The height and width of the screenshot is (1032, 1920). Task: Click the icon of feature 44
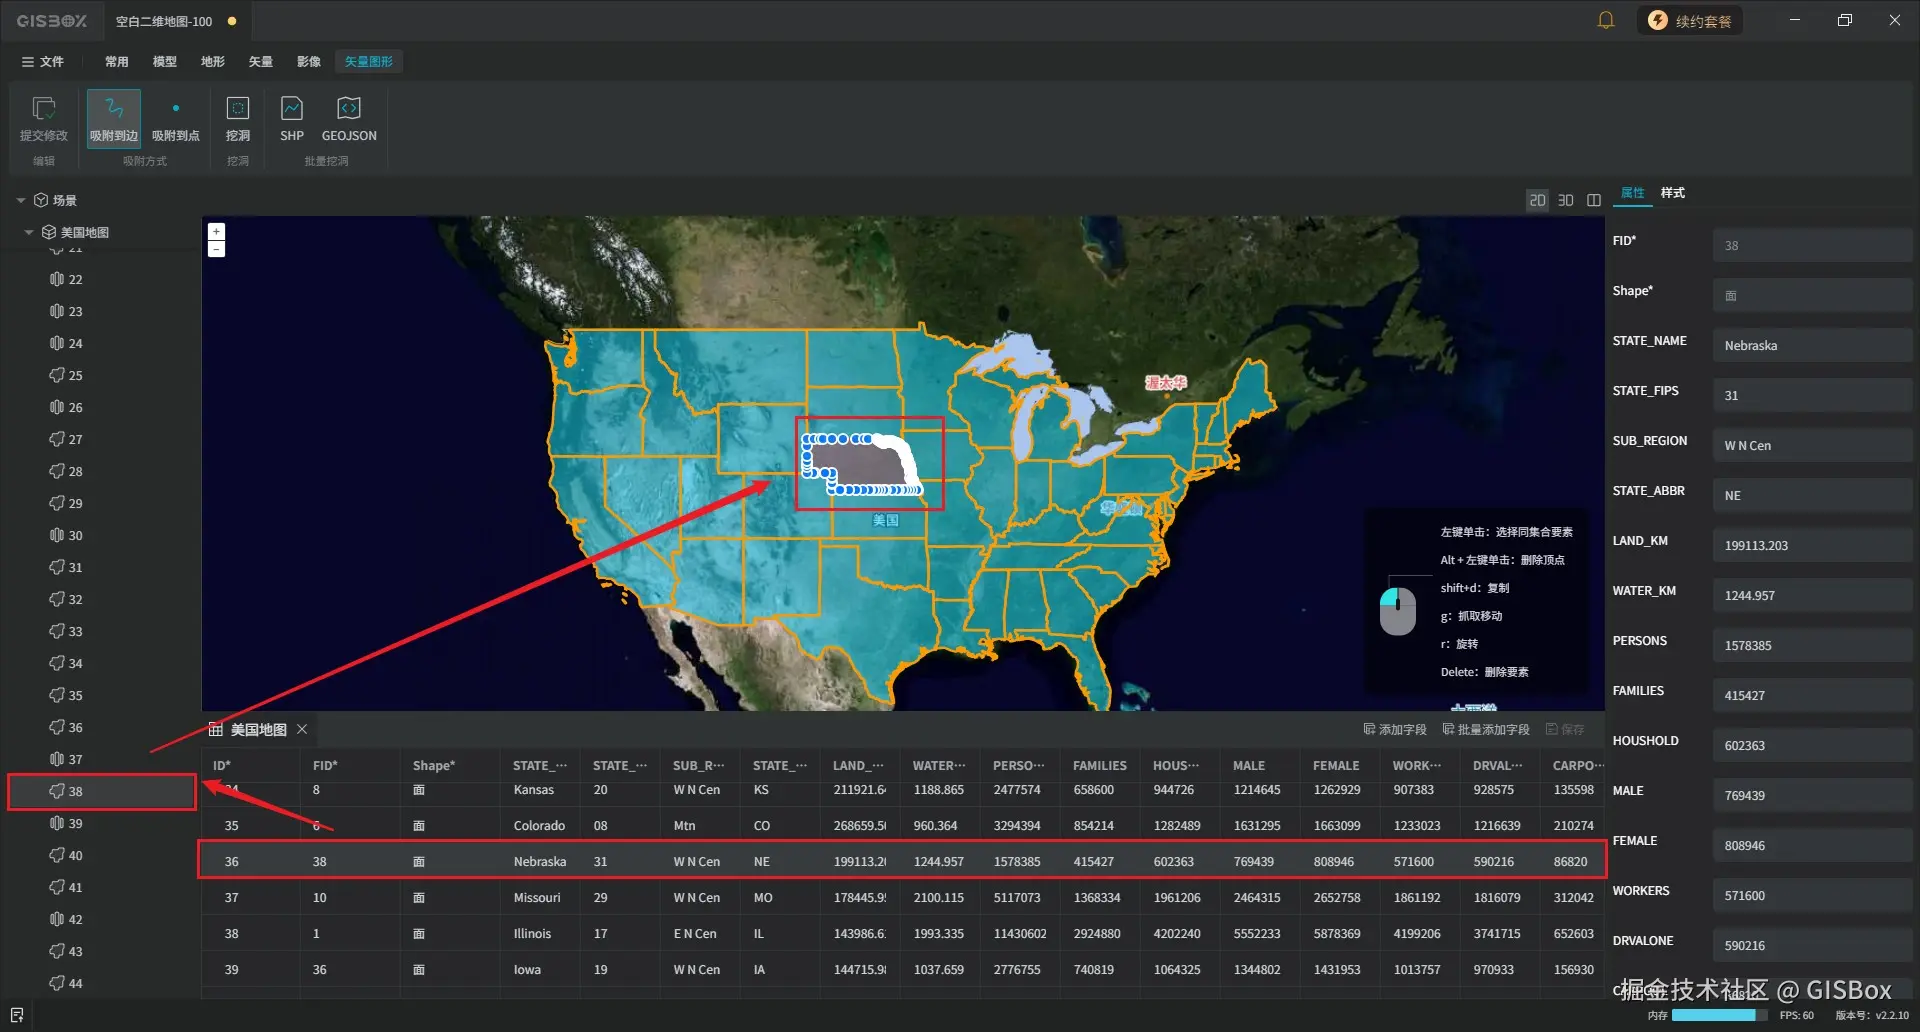pyautogui.click(x=57, y=984)
